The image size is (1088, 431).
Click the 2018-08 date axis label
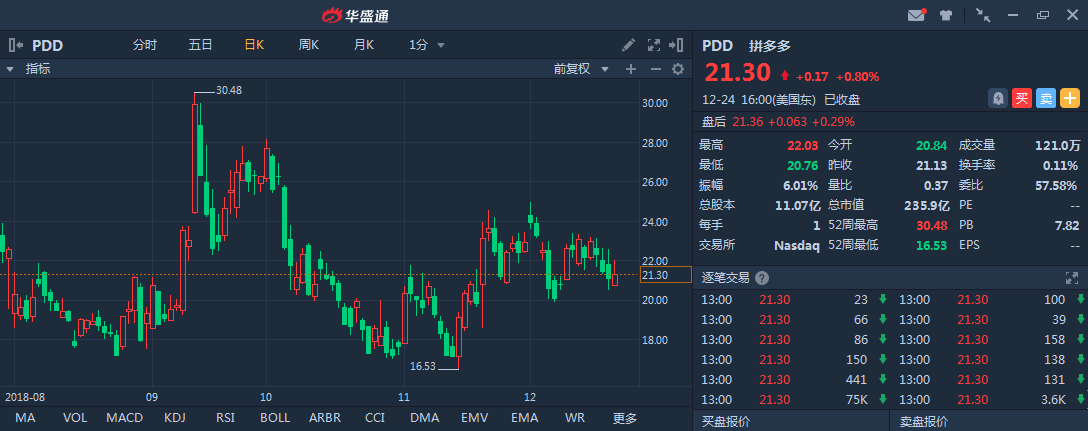[25, 397]
